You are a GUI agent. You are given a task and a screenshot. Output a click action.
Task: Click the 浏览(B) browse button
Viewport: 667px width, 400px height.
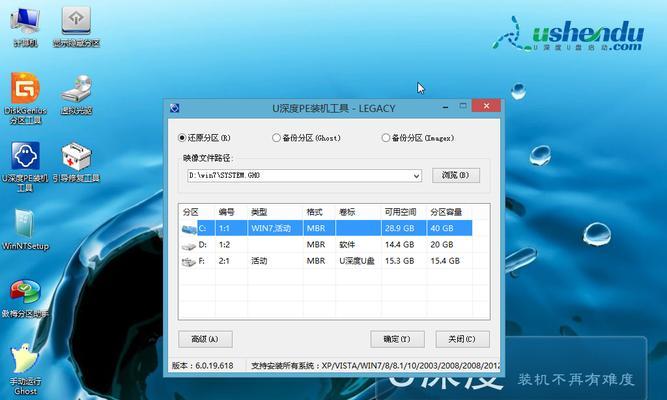[x=456, y=175]
